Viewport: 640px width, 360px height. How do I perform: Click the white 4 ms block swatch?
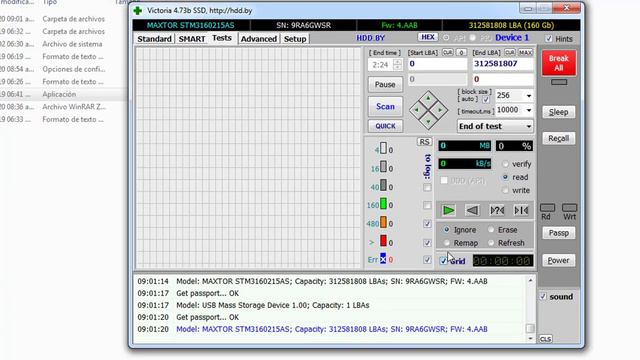pos(383,148)
